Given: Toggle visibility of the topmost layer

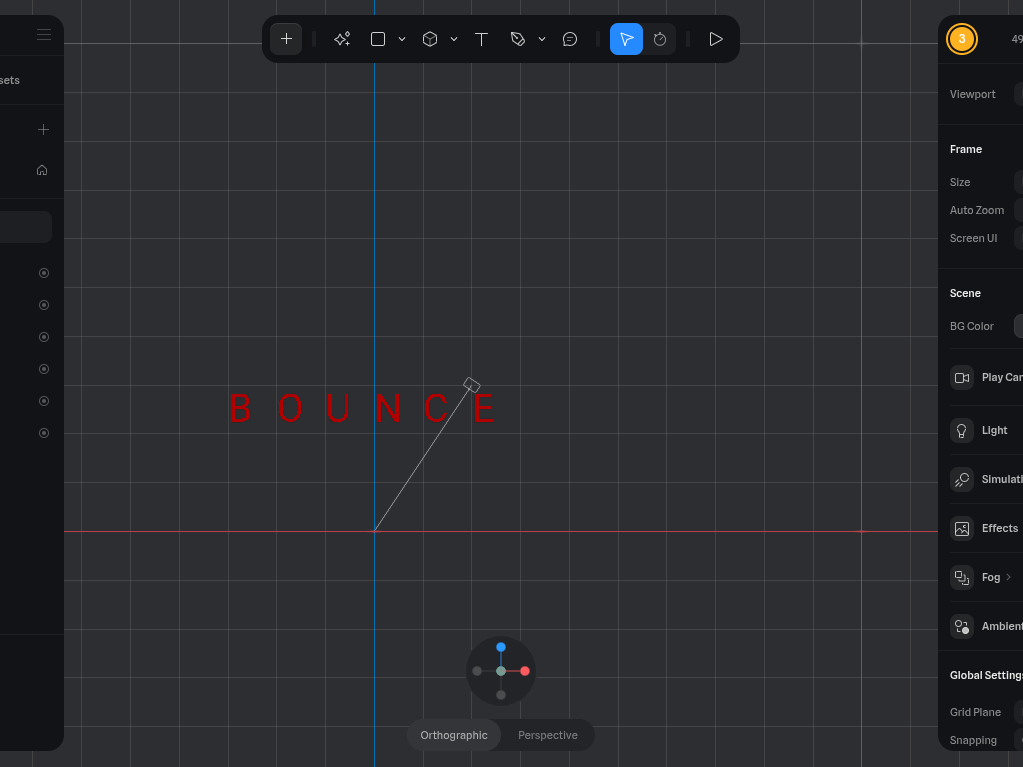Looking at the screenshot, I should click(44, 273).
